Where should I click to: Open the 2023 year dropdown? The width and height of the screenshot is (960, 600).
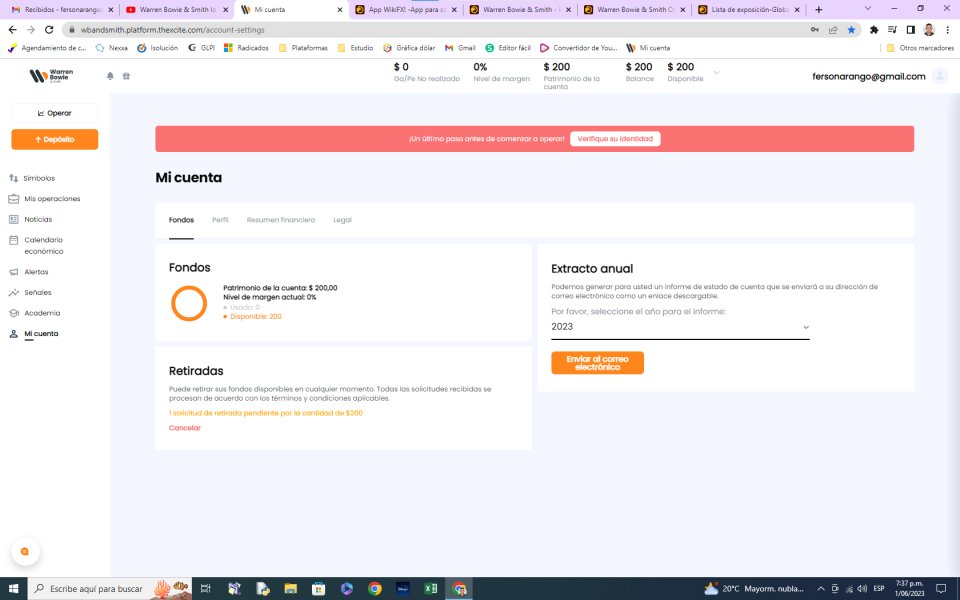pos(680,327)
